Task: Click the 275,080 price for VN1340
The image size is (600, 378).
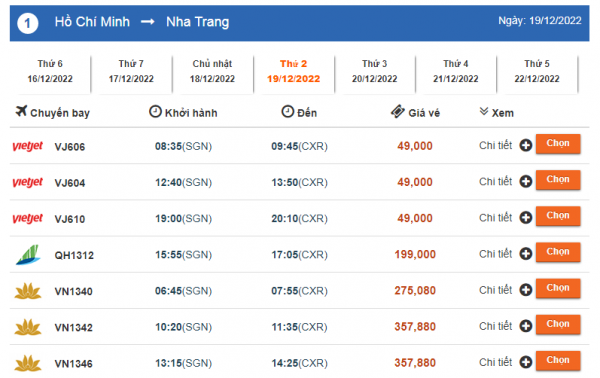Action: (415, 290)
